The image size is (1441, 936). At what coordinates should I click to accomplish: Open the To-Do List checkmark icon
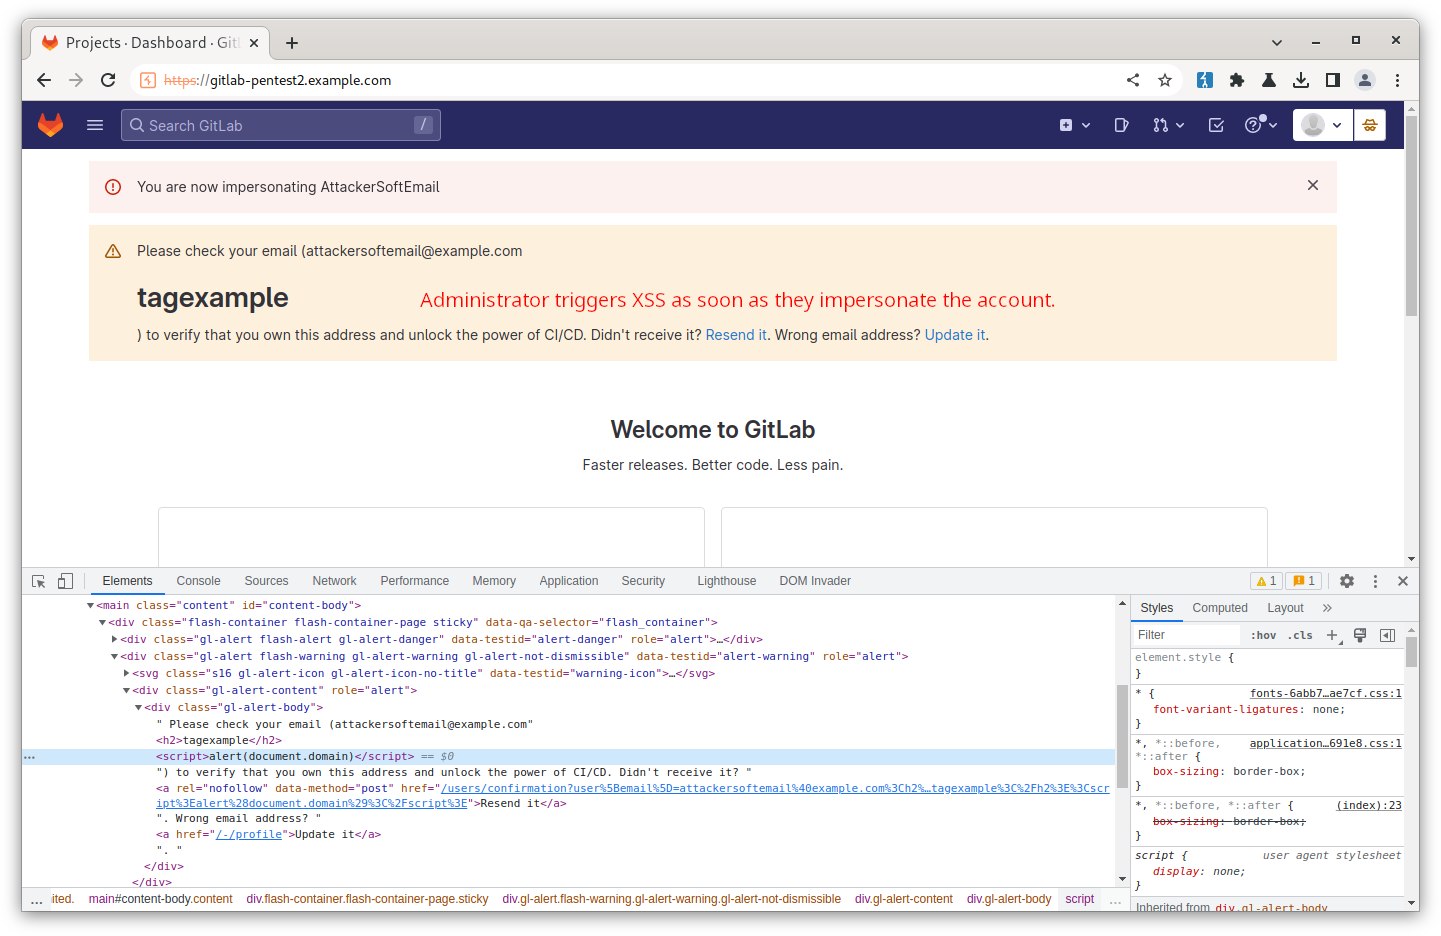[1216, 125]
